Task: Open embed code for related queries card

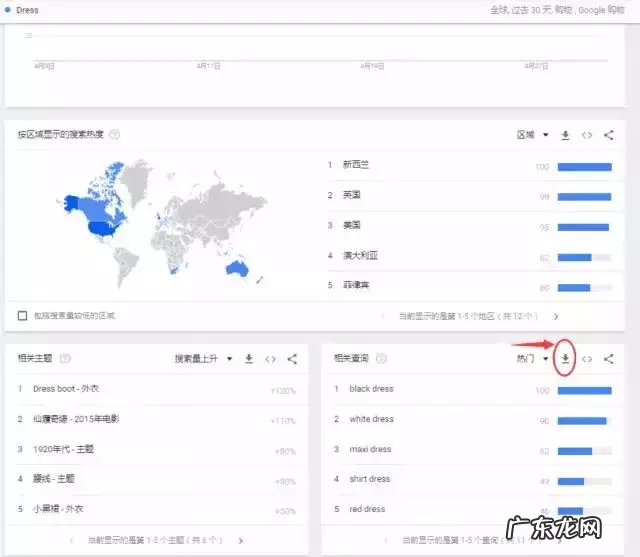Action: point(587,359)
